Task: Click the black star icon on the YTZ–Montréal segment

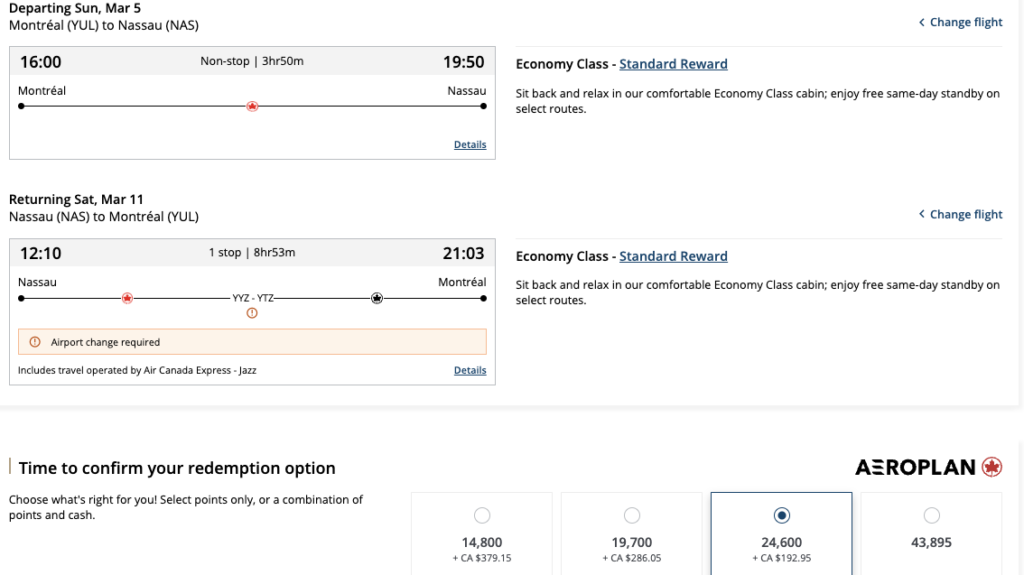Action: click(377, 298)
